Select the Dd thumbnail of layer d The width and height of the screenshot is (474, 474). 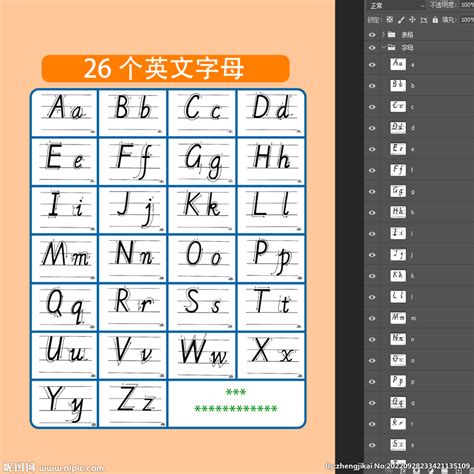[x=398, y=127]
